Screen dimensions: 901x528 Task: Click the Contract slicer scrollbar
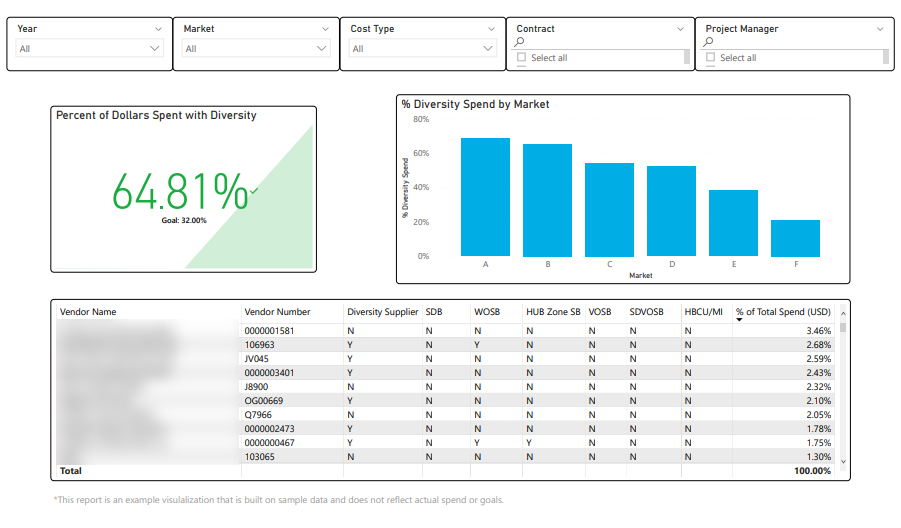[x=686, y=57]
